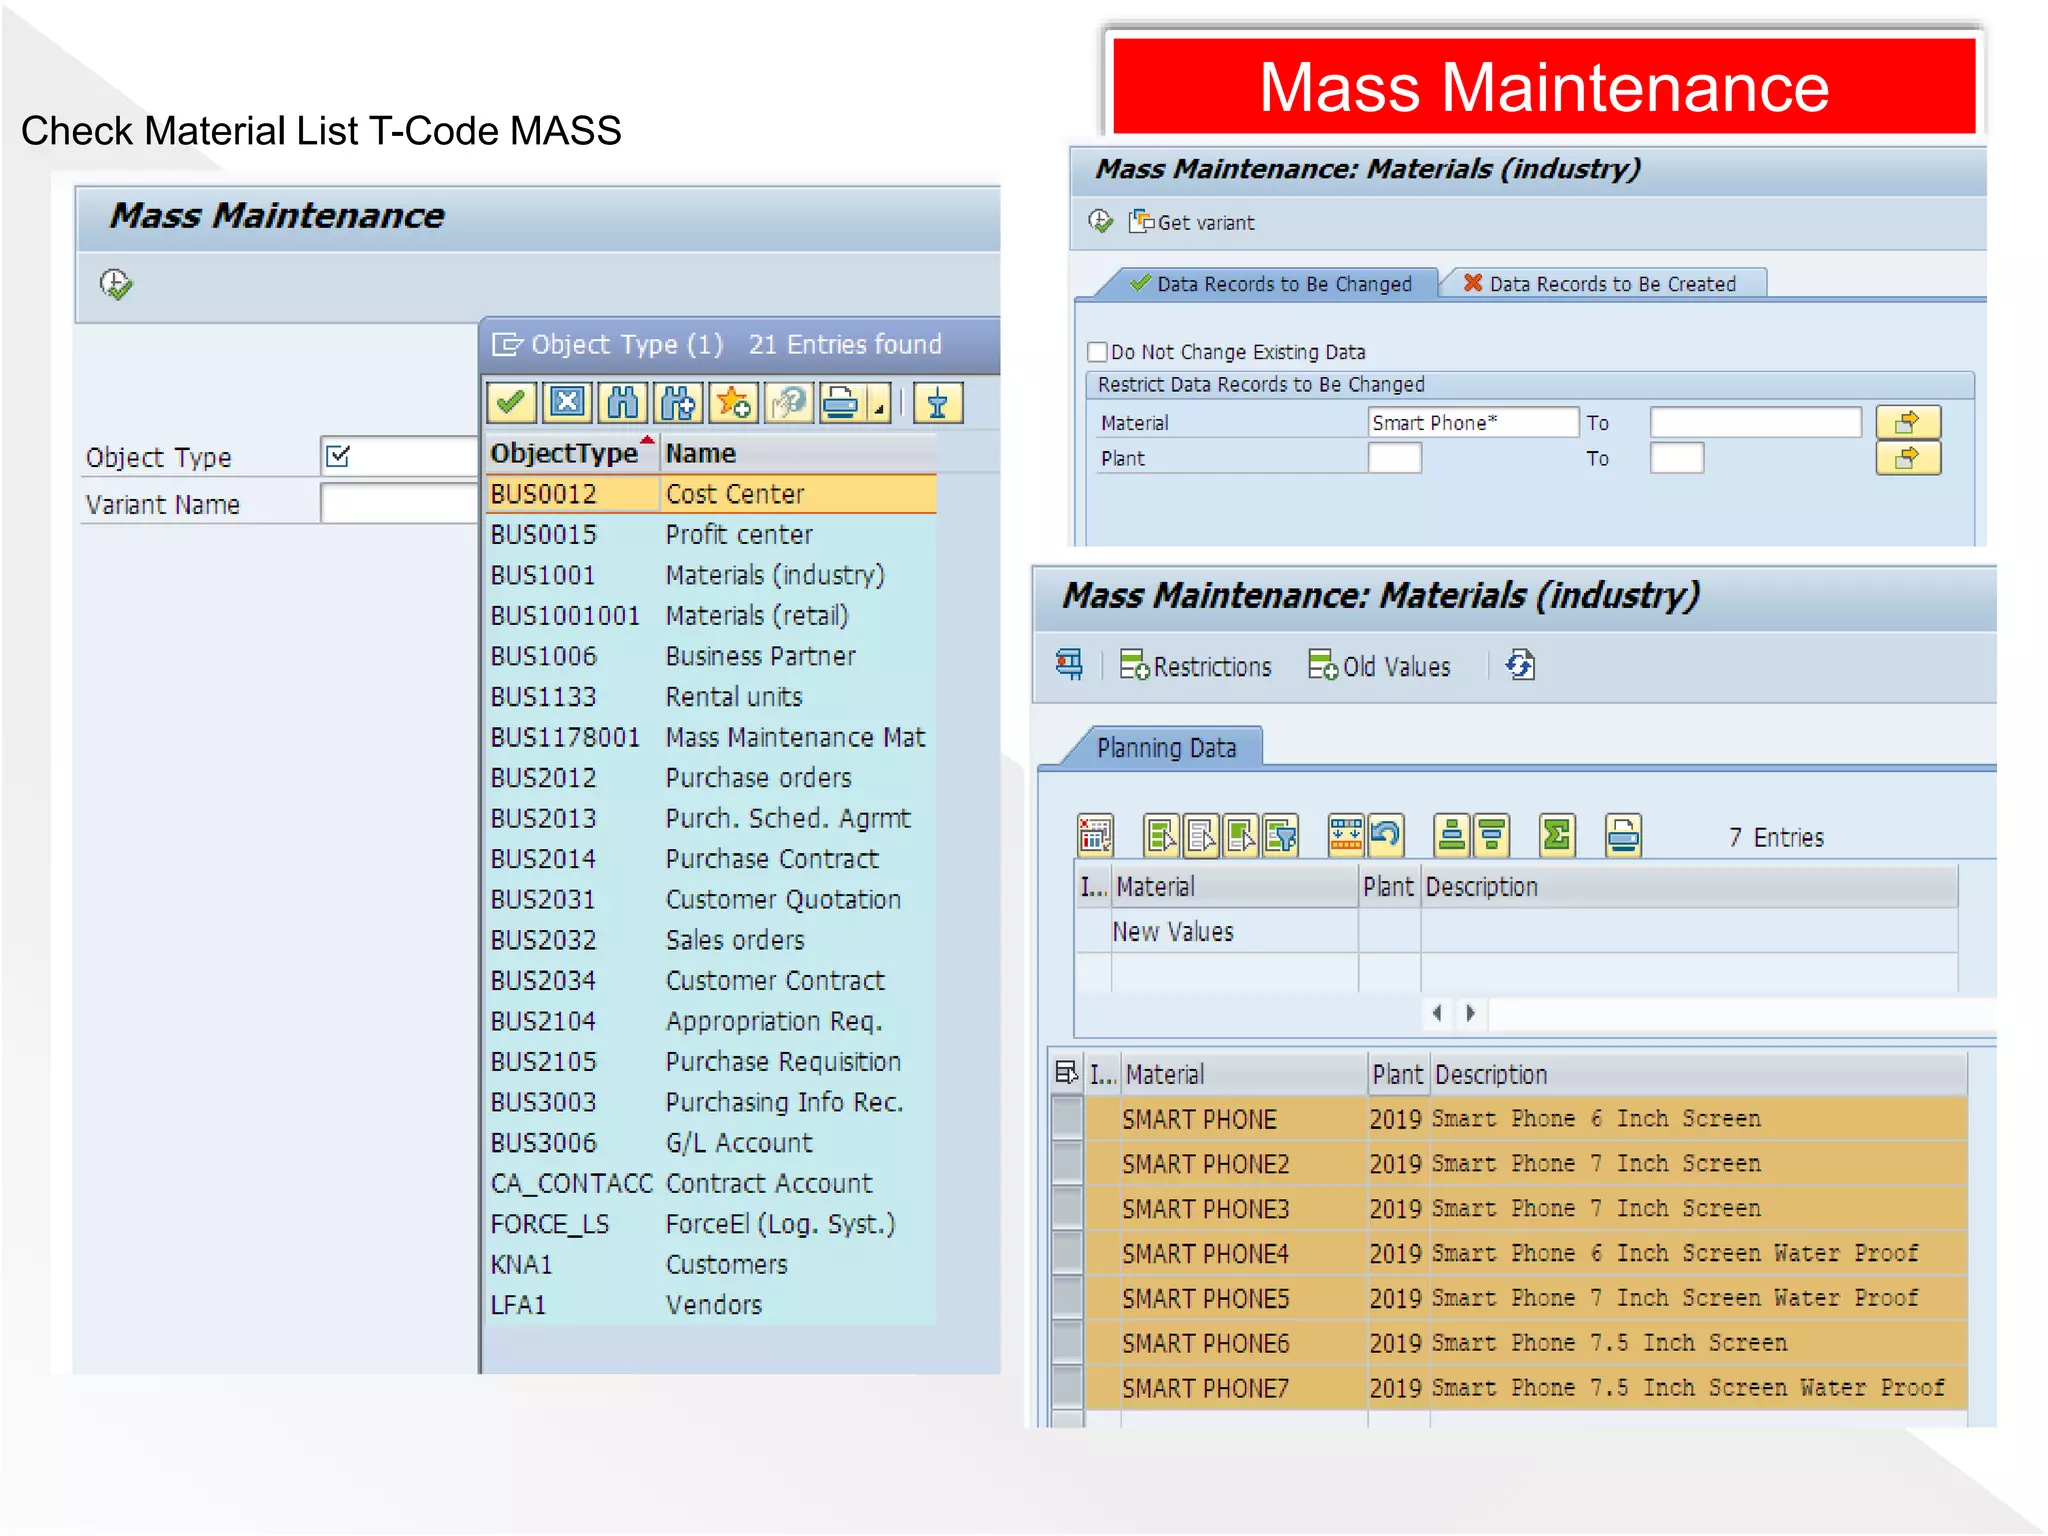Image resolution: width=2048 pixels, height=1536 pixels.
Task: Select row selector for SMART PHONE5
Action: tap(1068, 1299)
